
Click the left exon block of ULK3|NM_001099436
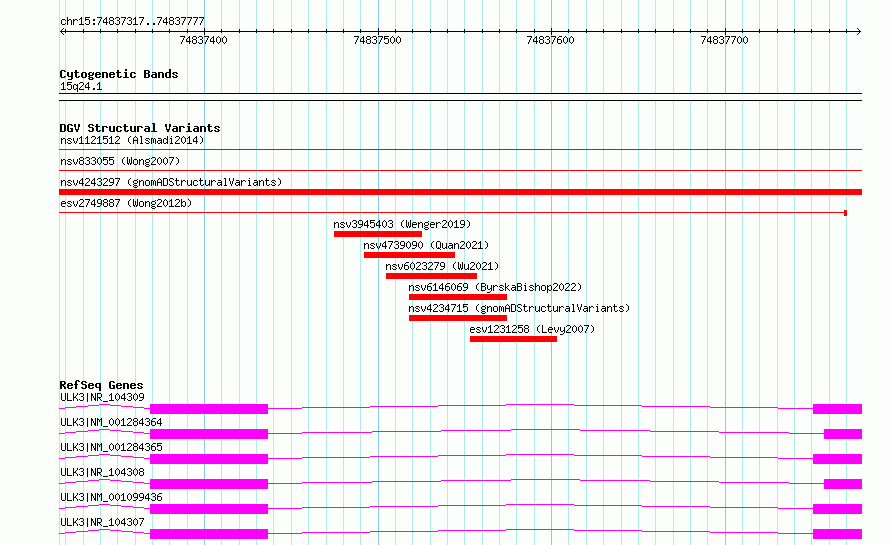(209, 509)
